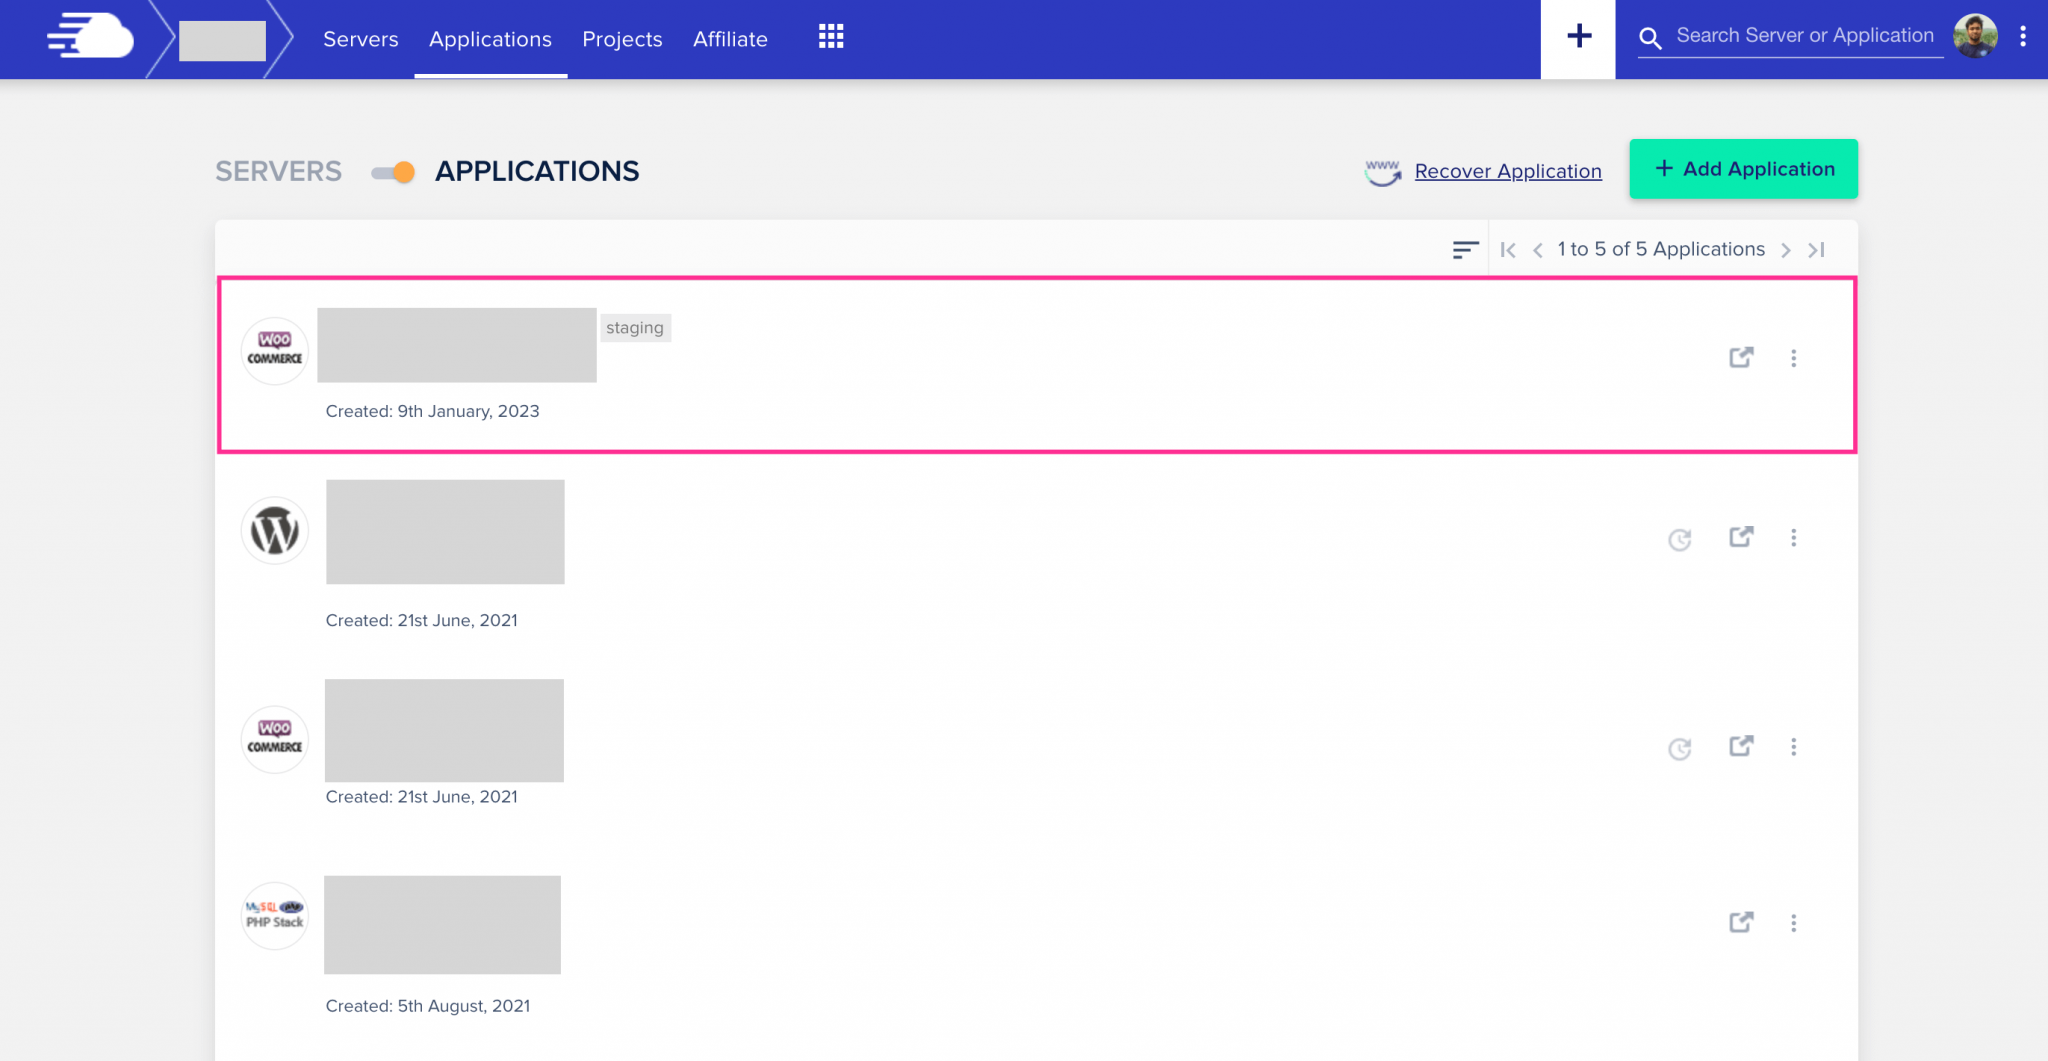Image resolution: width=2048 pixels, height=1061 pixels.
Task: Click the profile avatar picture
Action: pos(1974,36)
